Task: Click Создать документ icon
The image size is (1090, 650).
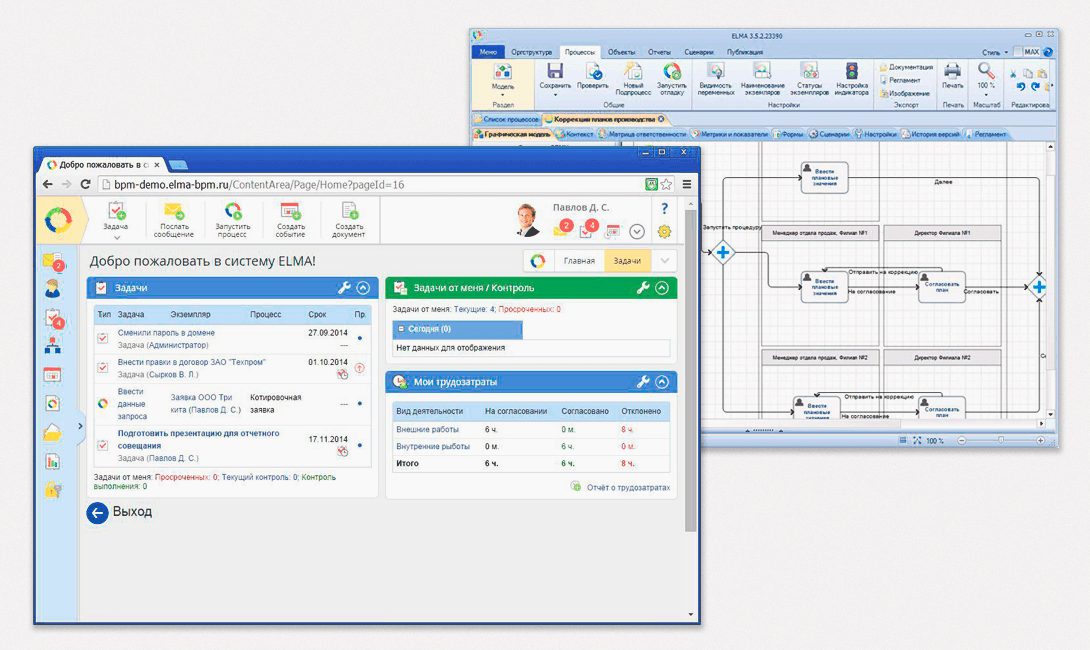Action: 349,210
